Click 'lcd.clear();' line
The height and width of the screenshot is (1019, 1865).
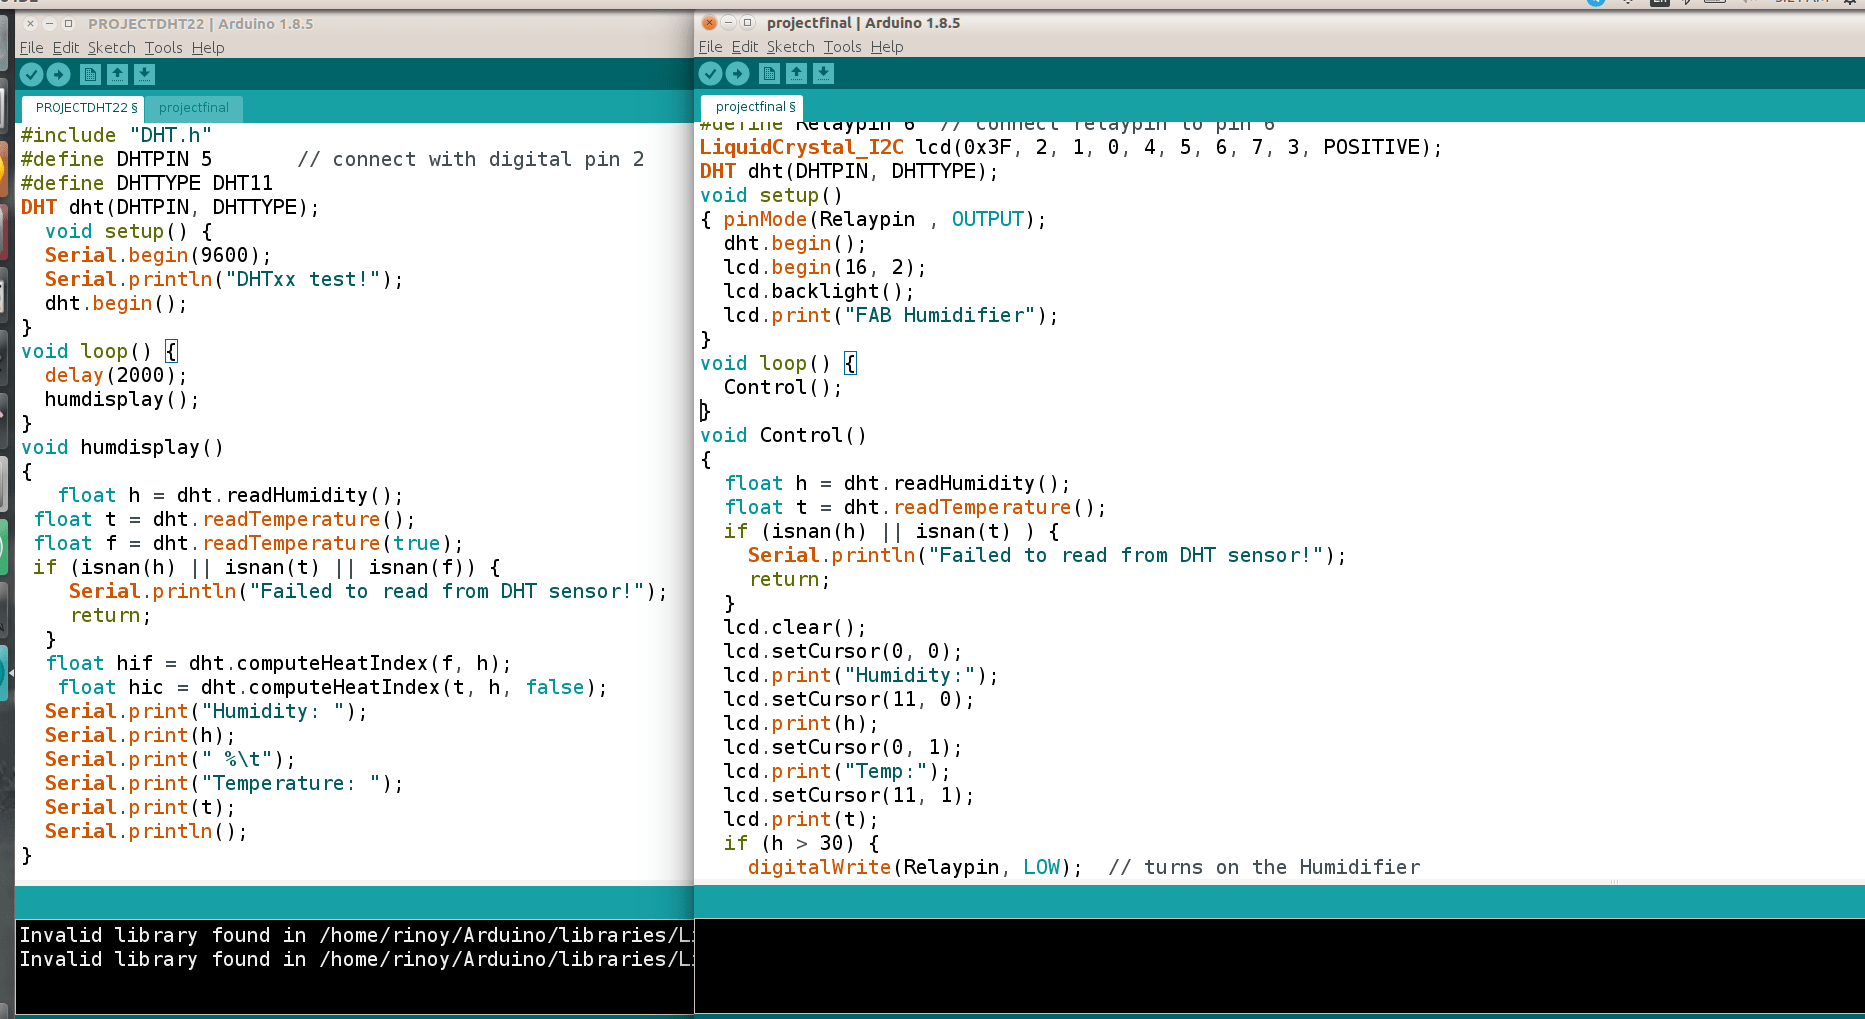coord(795,627)
